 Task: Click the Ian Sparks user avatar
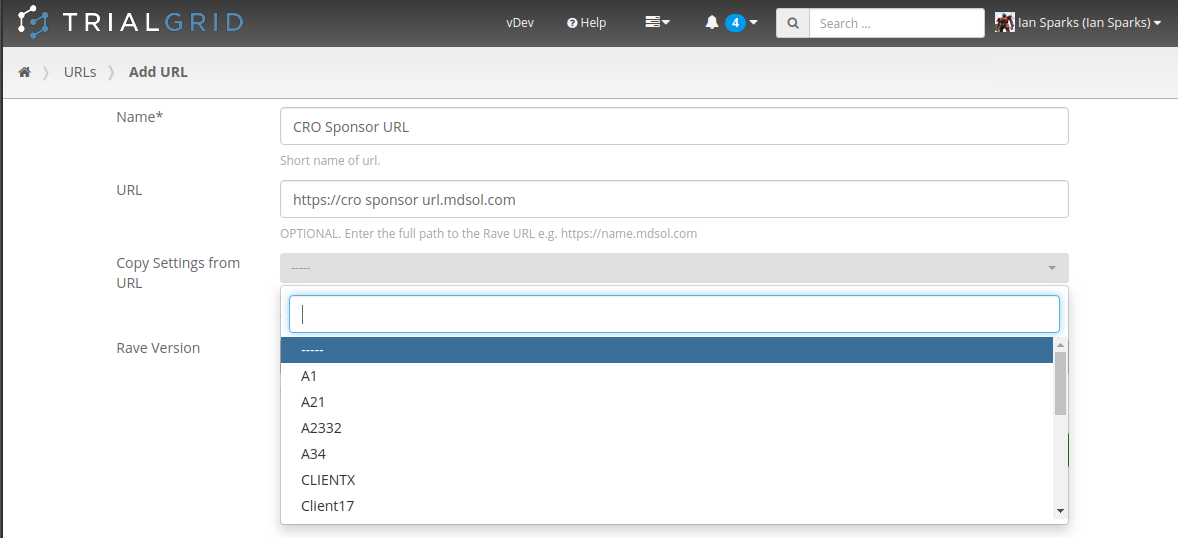[1004, 22]
